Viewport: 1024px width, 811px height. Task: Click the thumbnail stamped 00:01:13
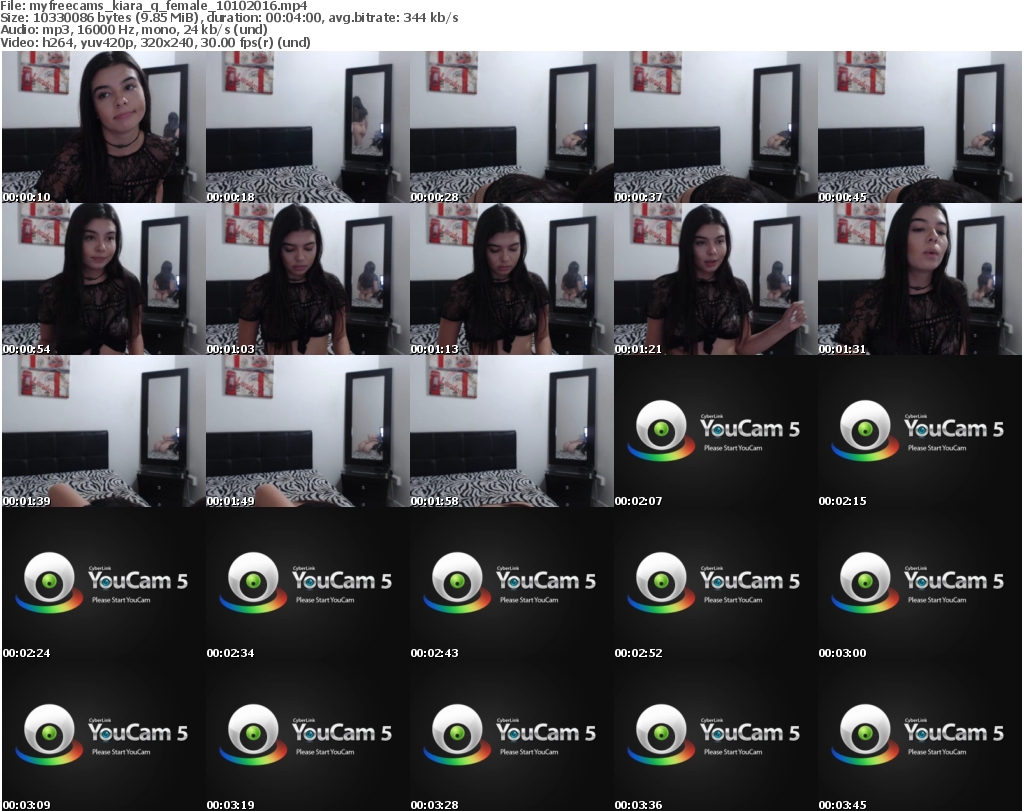tap(511, 279)
